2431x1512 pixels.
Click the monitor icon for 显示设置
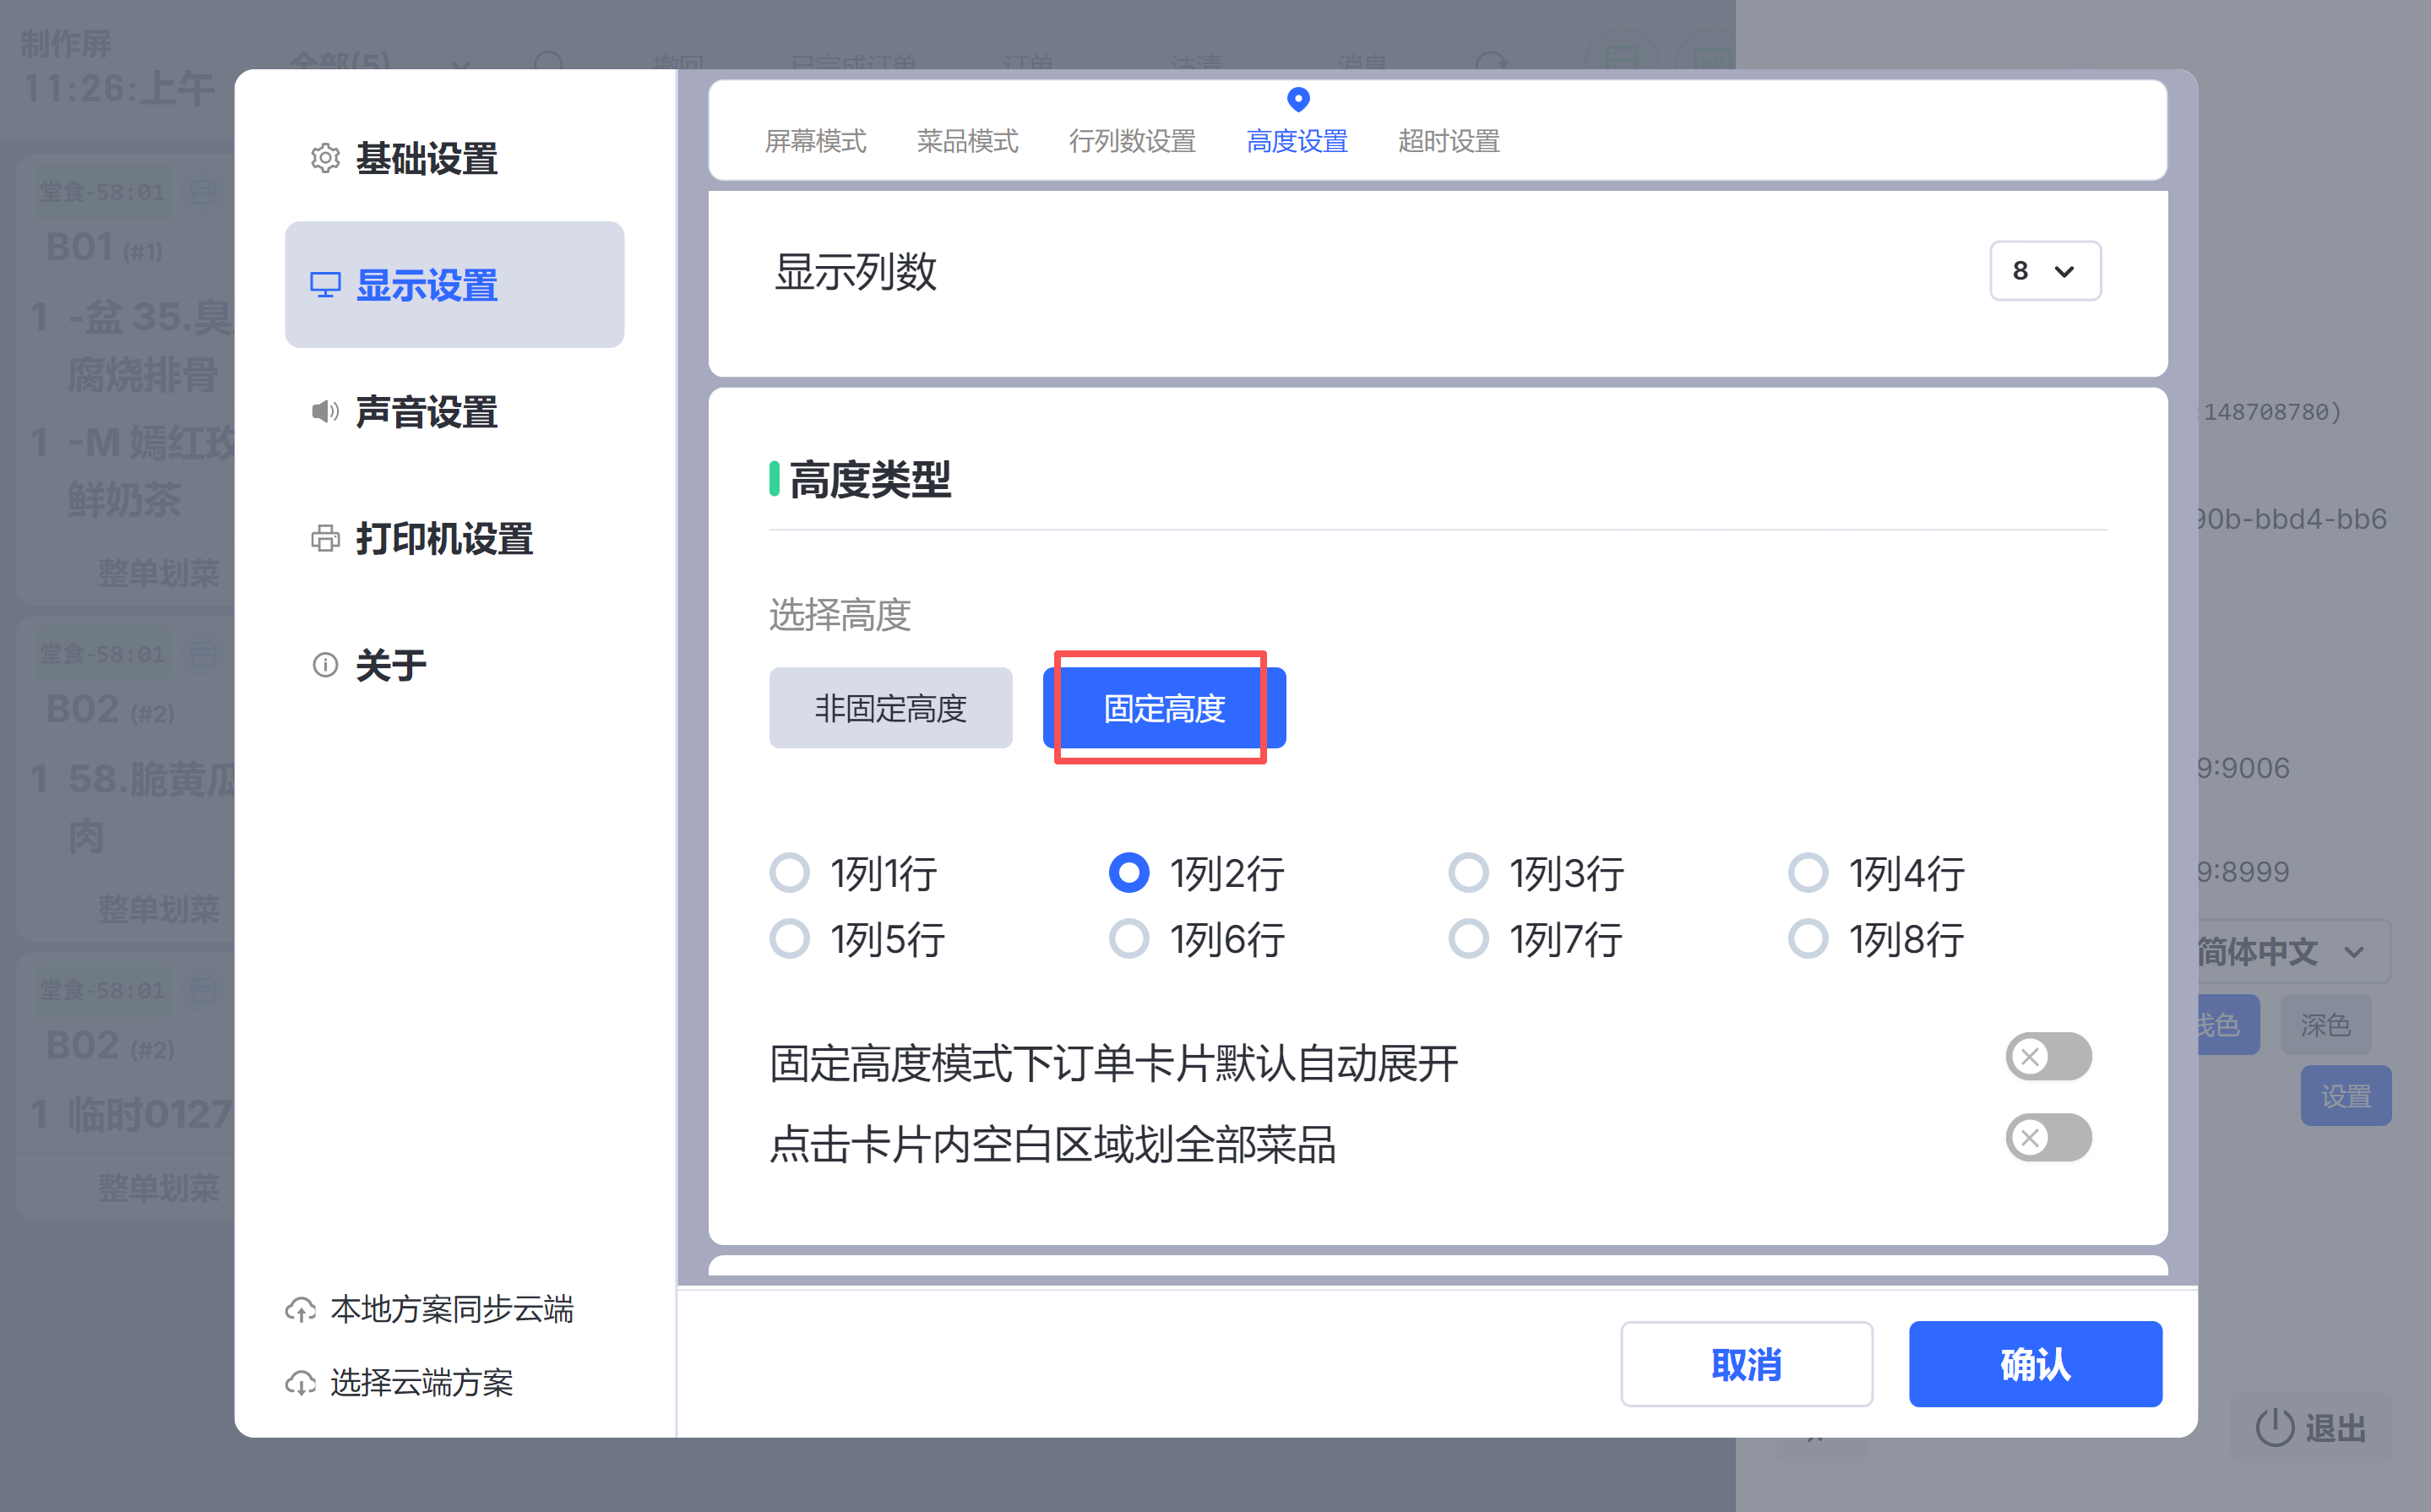(325, 285)
